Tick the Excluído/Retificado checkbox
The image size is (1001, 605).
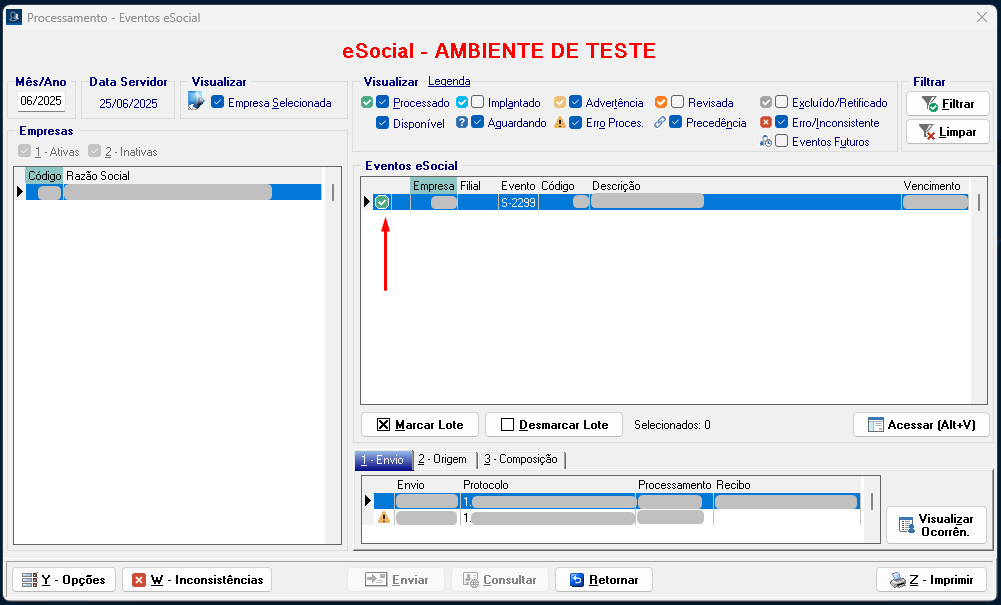(781, 102)
